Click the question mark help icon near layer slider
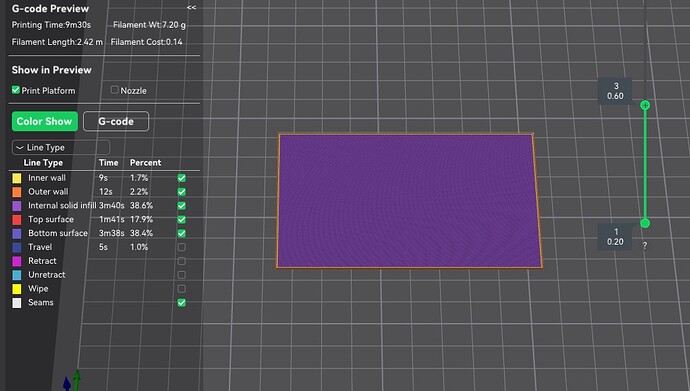 point(645,245)
